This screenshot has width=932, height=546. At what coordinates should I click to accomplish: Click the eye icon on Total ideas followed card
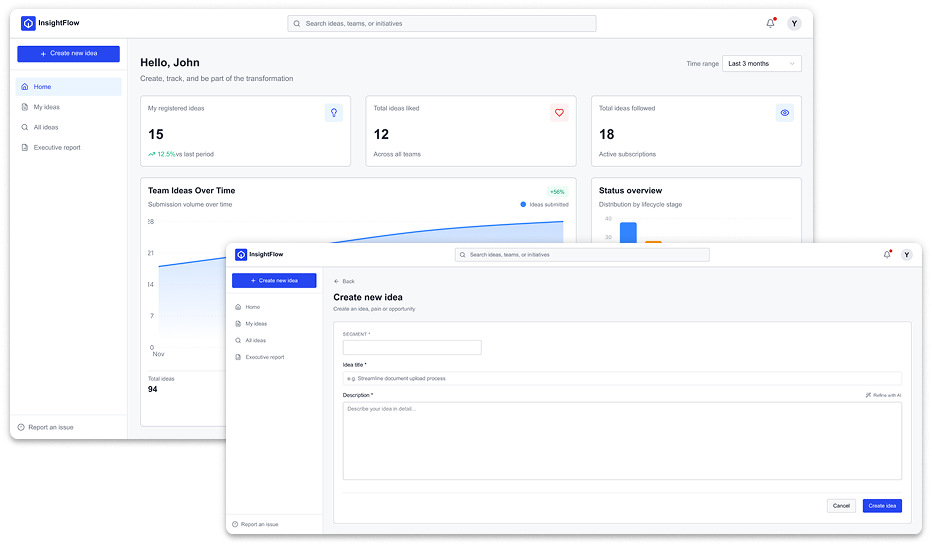pos(785,112)
